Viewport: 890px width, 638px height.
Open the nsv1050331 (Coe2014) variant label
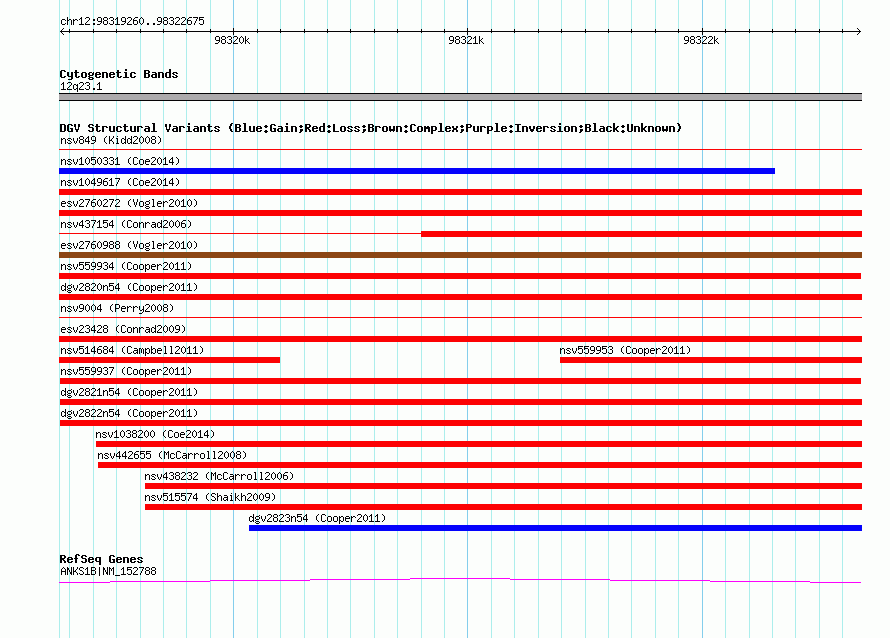pyautogui.click(x=120, y=161)
